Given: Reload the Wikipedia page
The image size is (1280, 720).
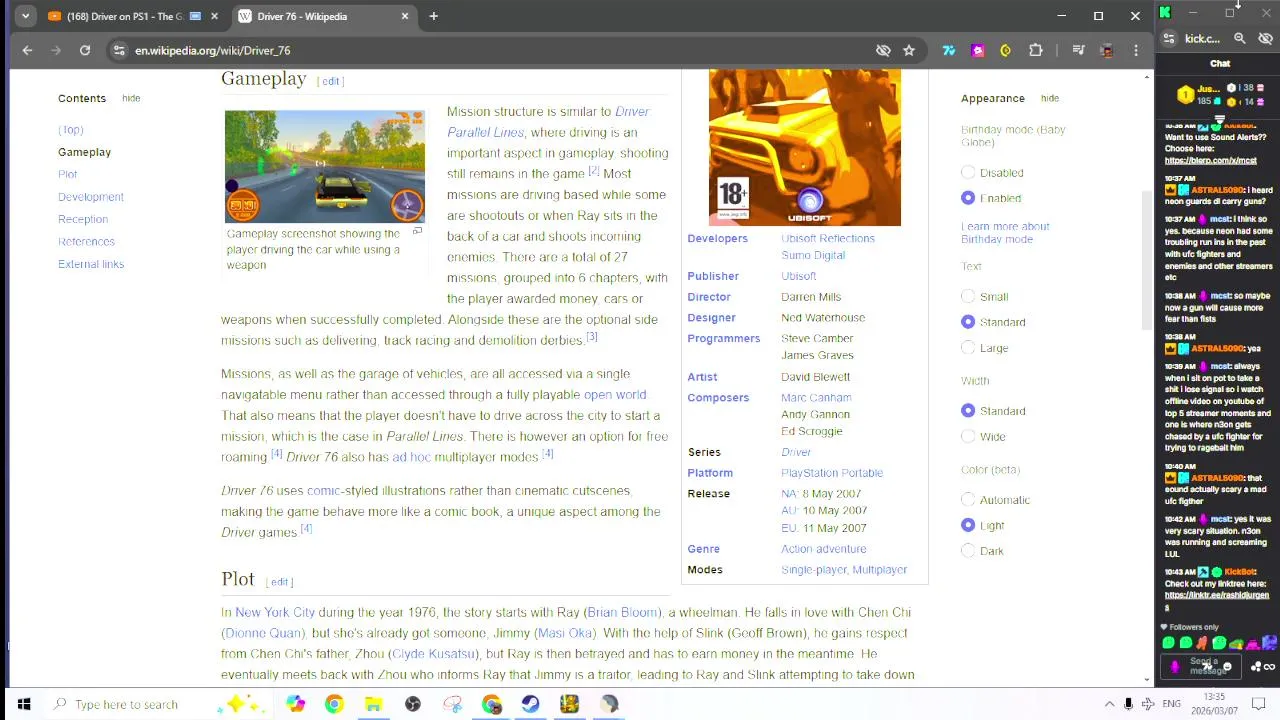Looking at the screenshot, I should pyautogui.click(x=85, y=50).
